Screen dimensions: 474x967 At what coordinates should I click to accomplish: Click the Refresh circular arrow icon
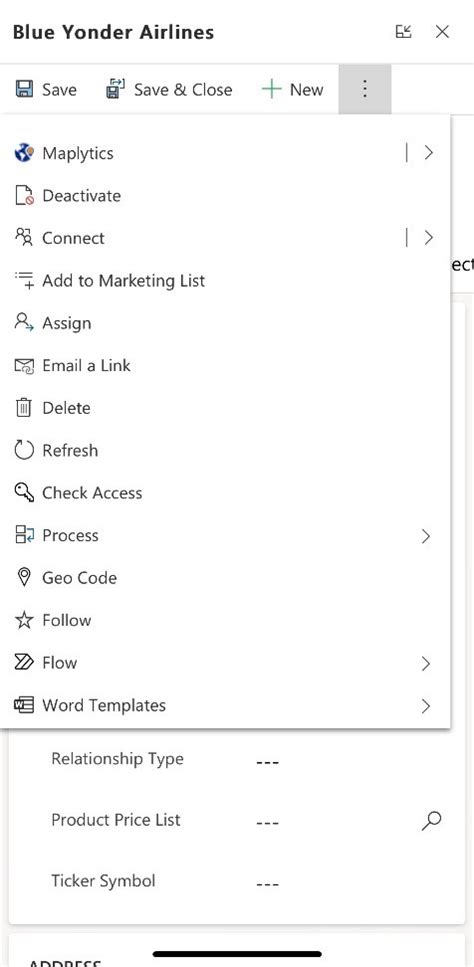click(x=23, y=450)
